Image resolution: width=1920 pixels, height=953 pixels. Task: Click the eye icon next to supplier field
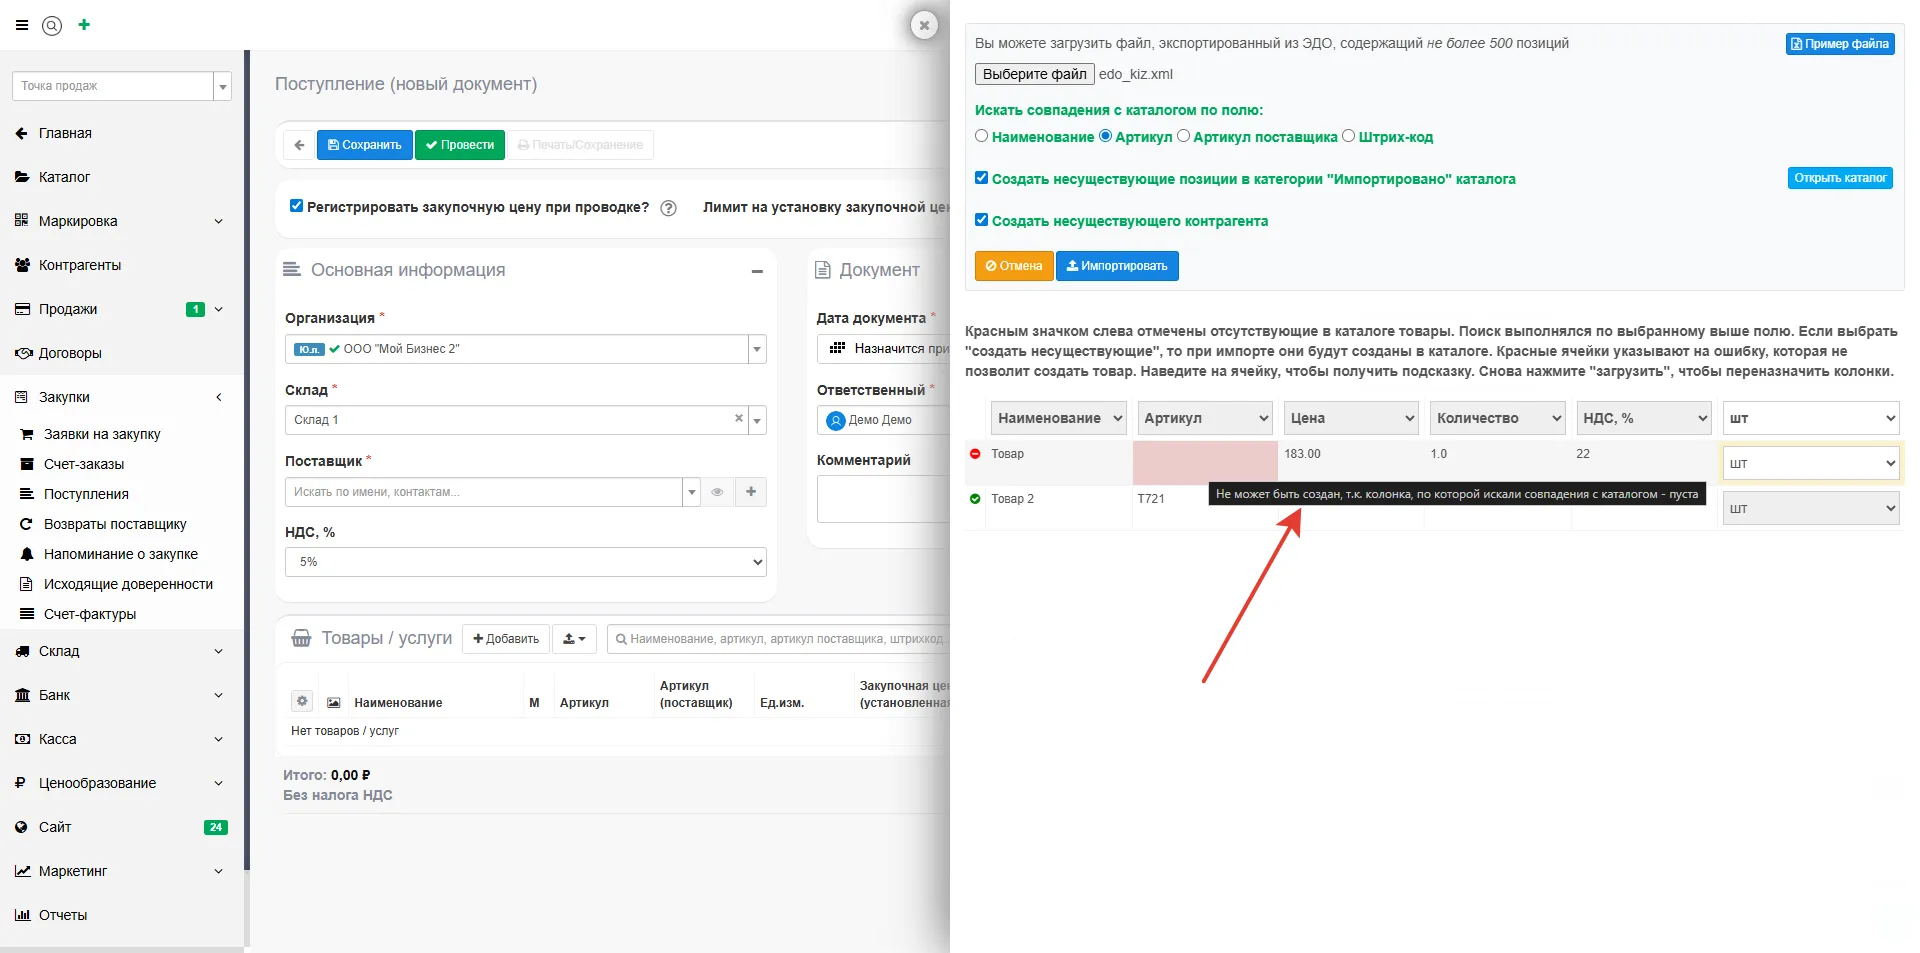[x=717, y=492]
